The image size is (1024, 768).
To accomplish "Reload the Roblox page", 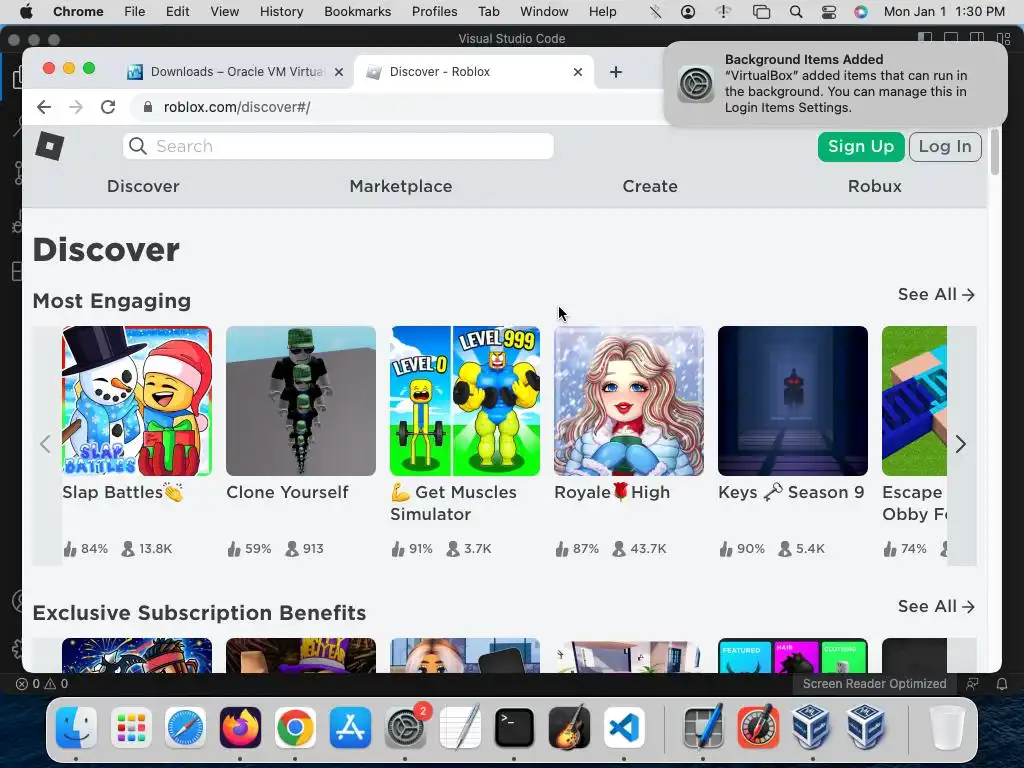I will pyautogui.click(x=108, y=107).
